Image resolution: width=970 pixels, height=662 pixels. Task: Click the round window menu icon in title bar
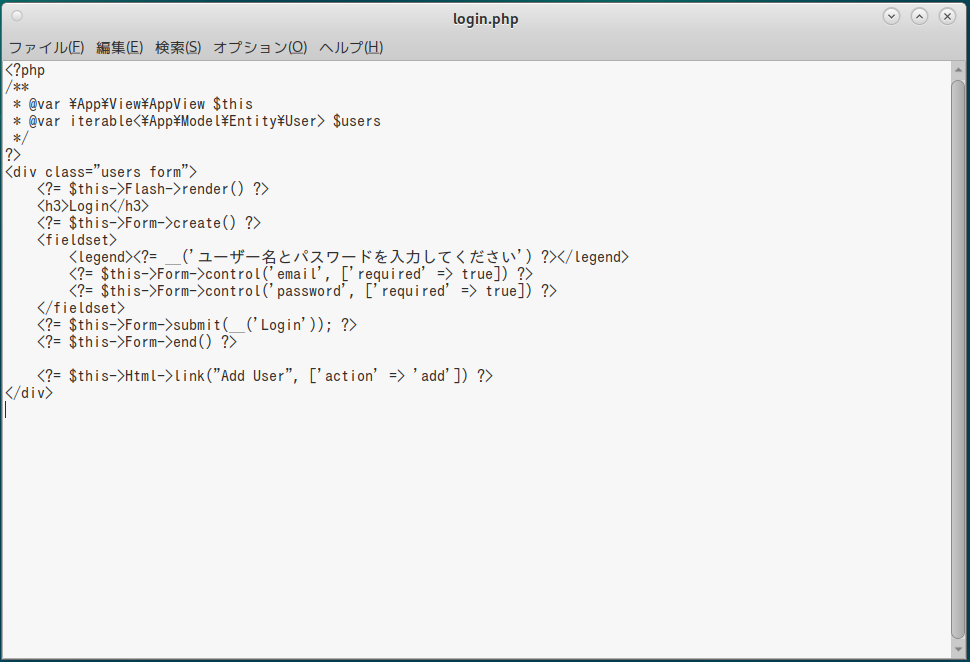click(x=17, y=17)
